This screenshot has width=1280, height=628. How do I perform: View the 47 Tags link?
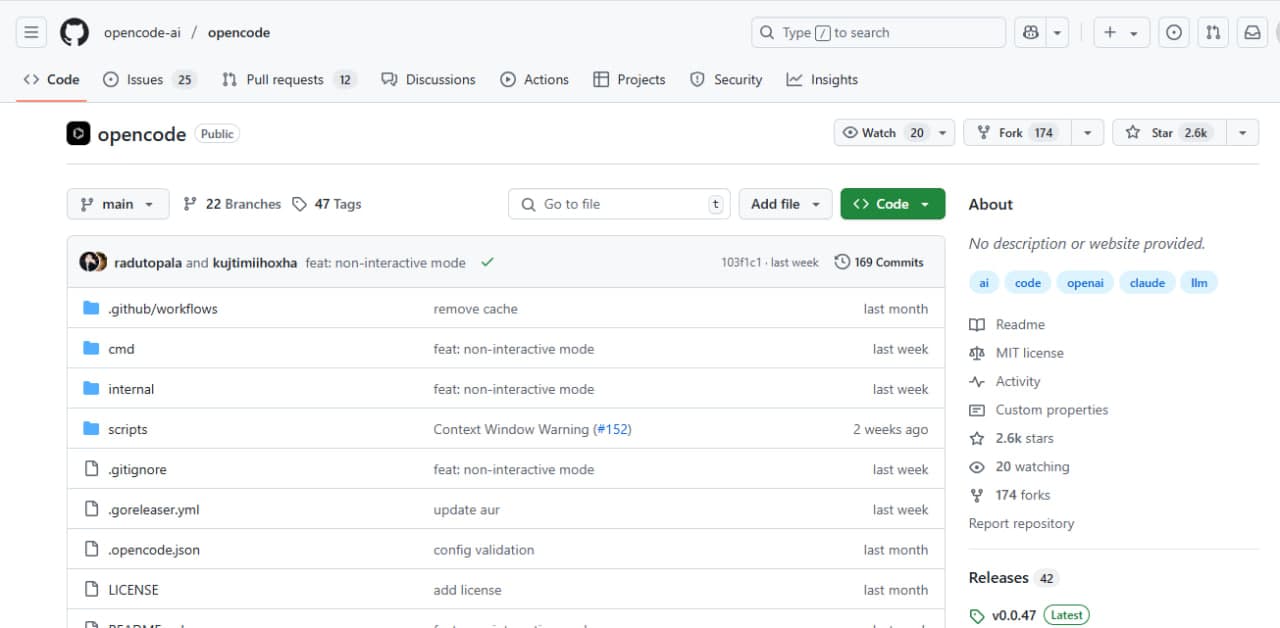coord(327,204)
